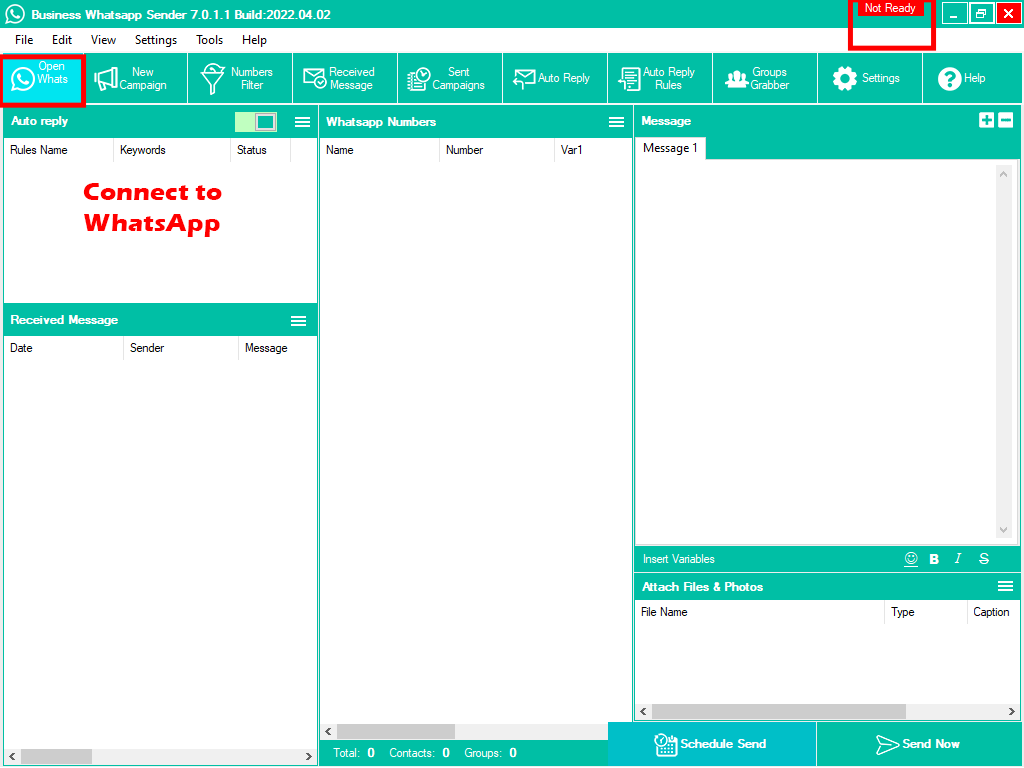Click the Not Ready status indicator

tap(890, 8)
